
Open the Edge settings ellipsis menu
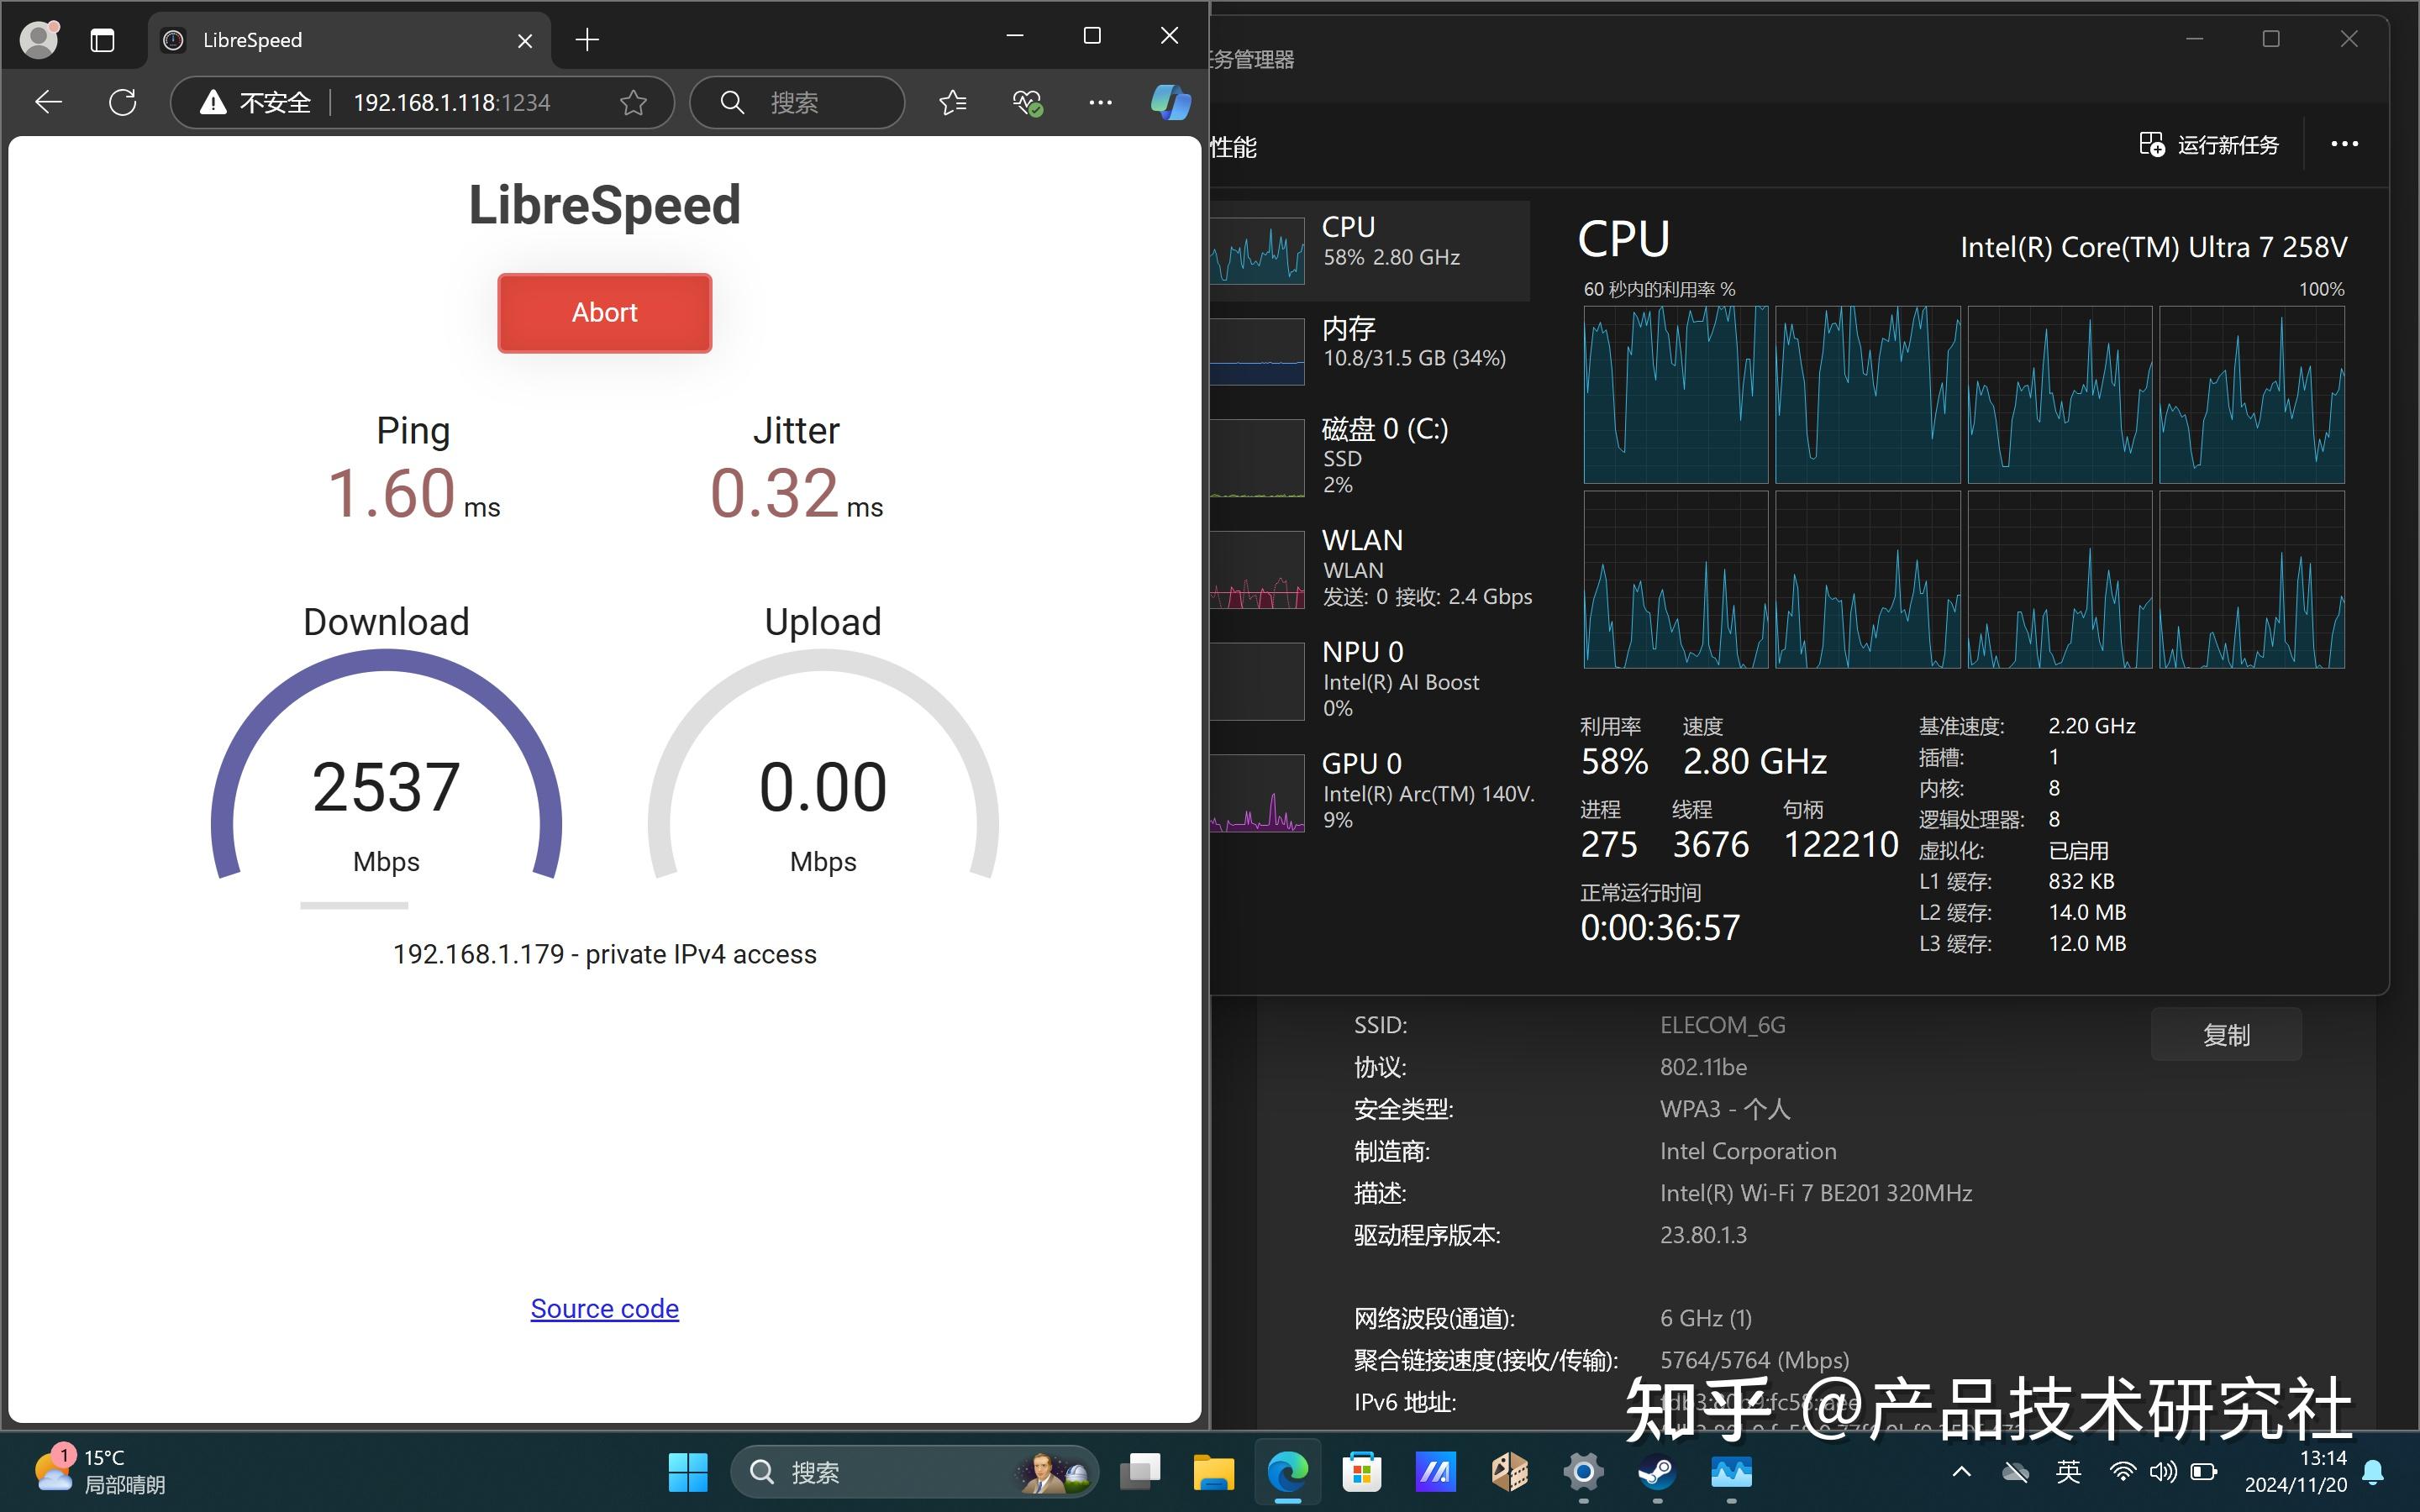[1100, 102]
